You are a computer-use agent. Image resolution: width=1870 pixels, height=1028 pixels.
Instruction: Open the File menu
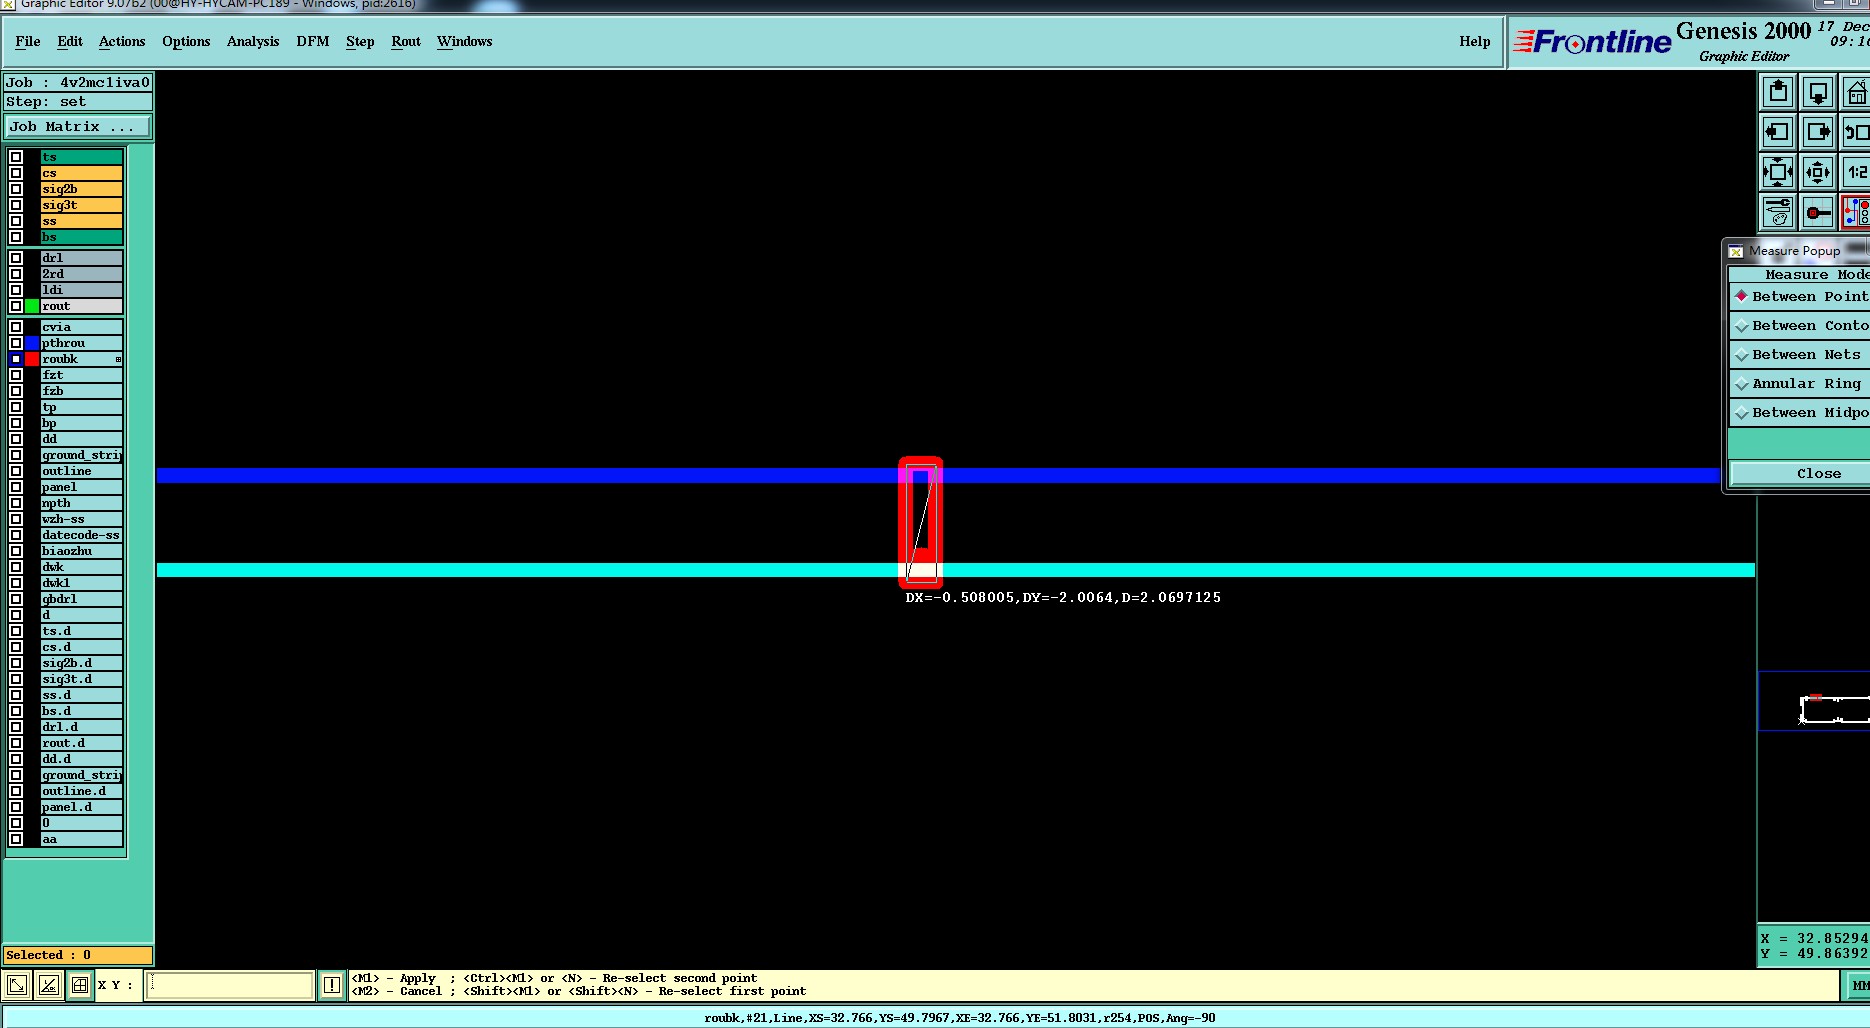pyautogui.click(x=28, y=41)
